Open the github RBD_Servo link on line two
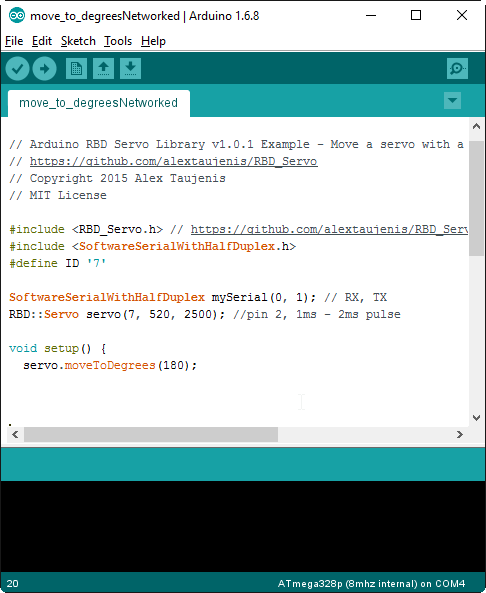This screenshot has width=486, height=593. point(174,161)
